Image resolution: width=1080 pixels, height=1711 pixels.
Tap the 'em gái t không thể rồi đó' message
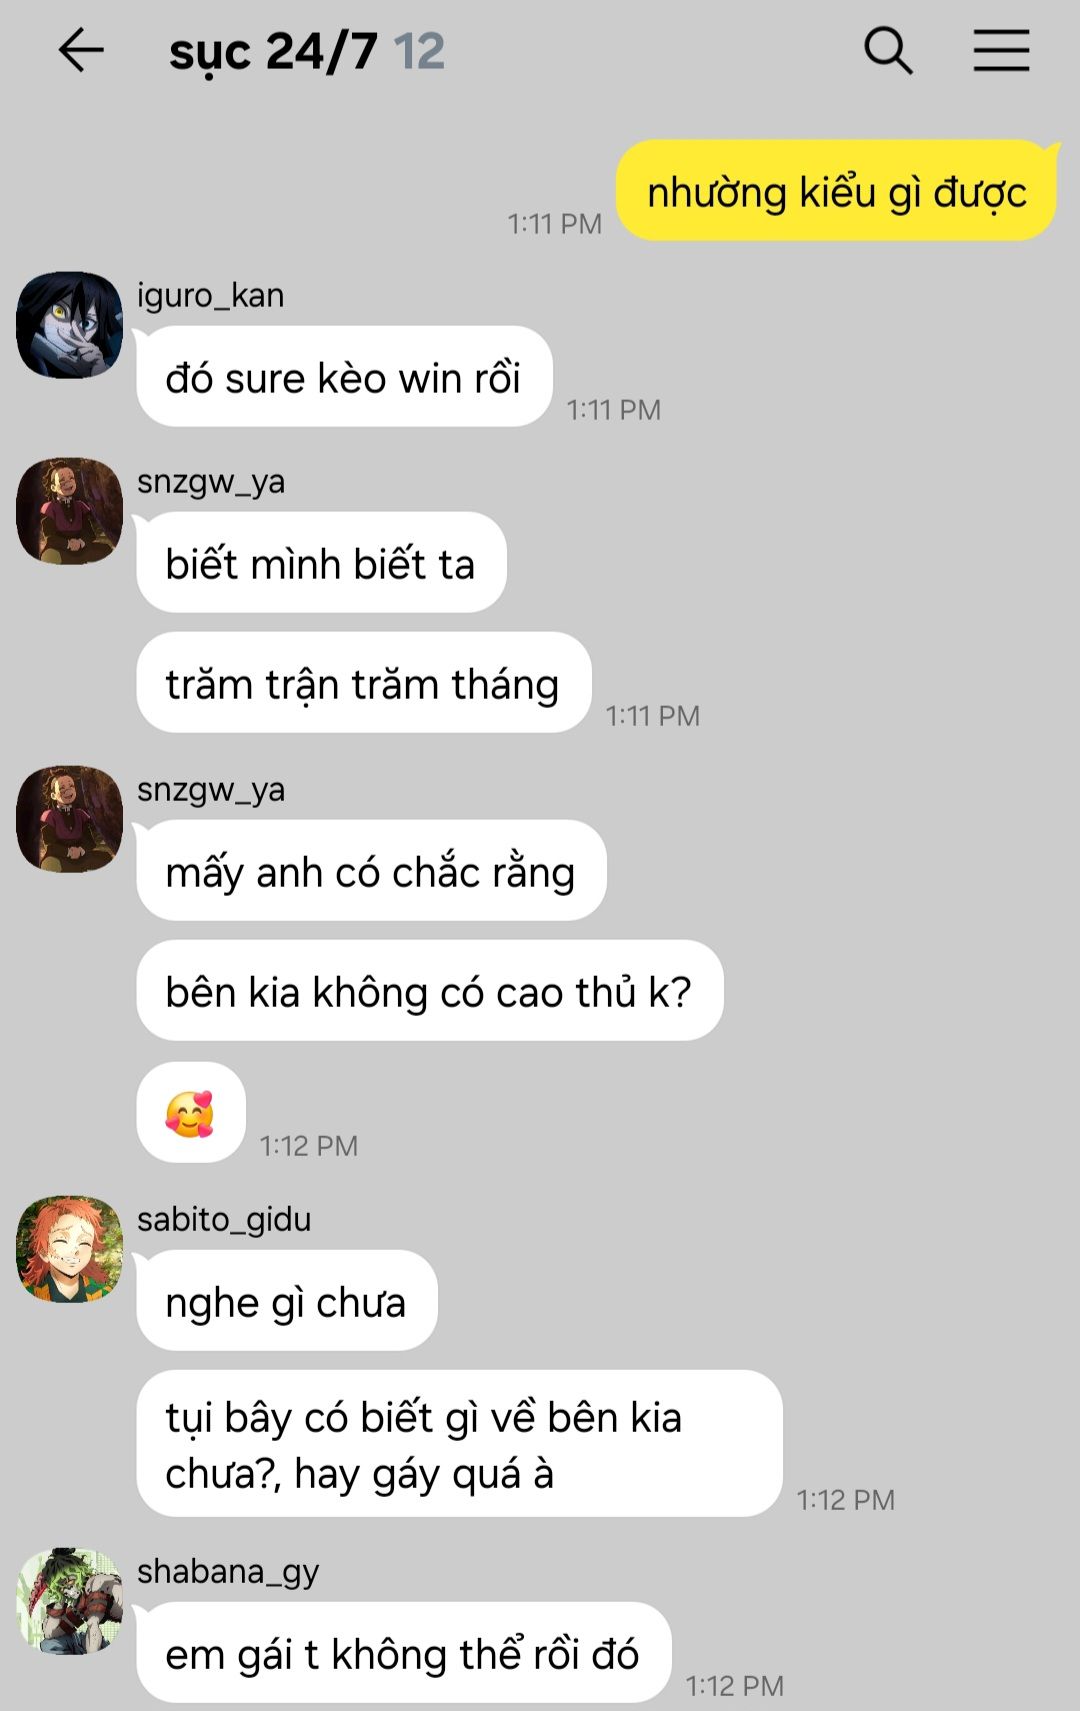coord(403,1653)
